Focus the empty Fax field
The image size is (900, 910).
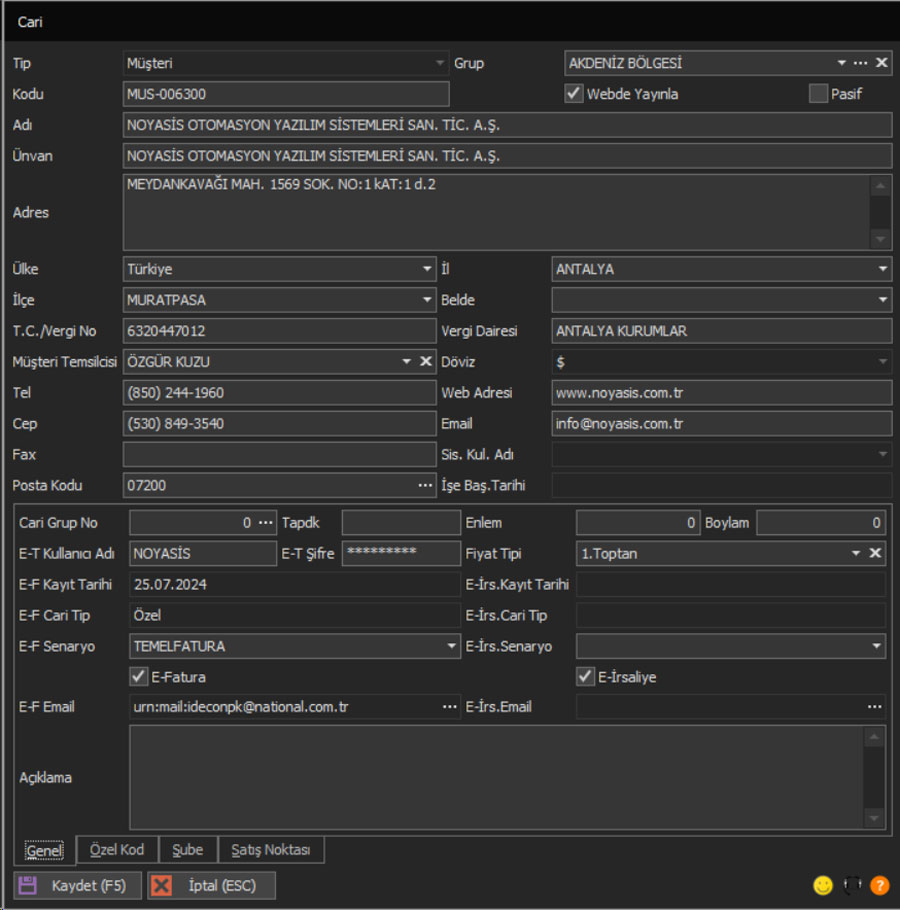click(x=280, y=454)
